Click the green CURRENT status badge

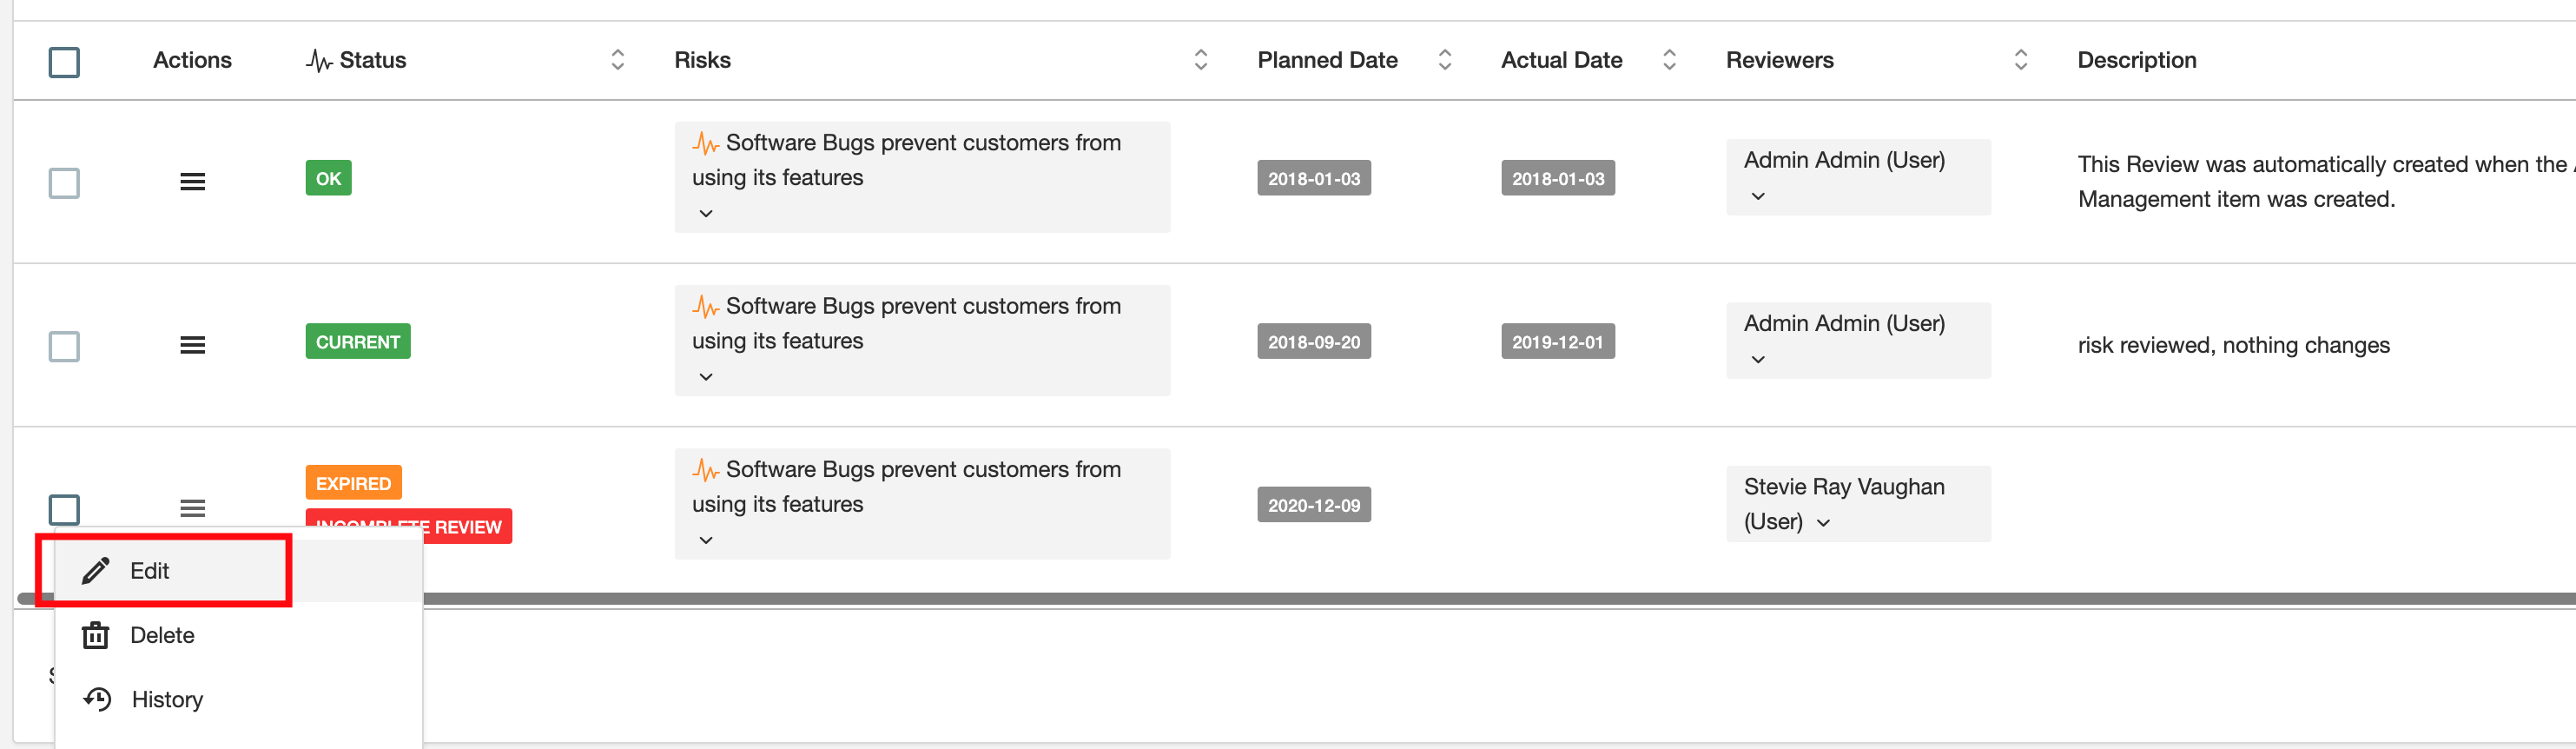pos(357,342)
